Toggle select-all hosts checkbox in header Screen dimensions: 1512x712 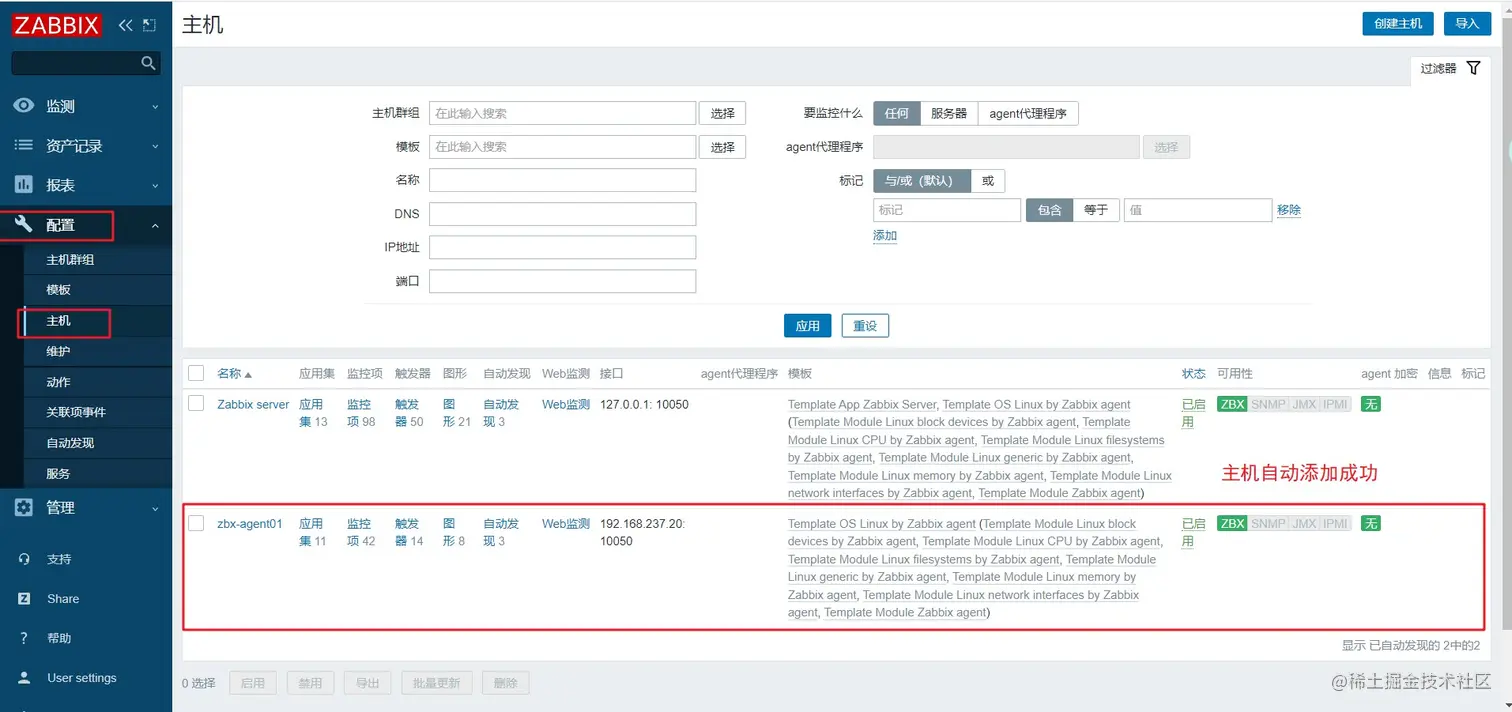(x=196, y=373)
